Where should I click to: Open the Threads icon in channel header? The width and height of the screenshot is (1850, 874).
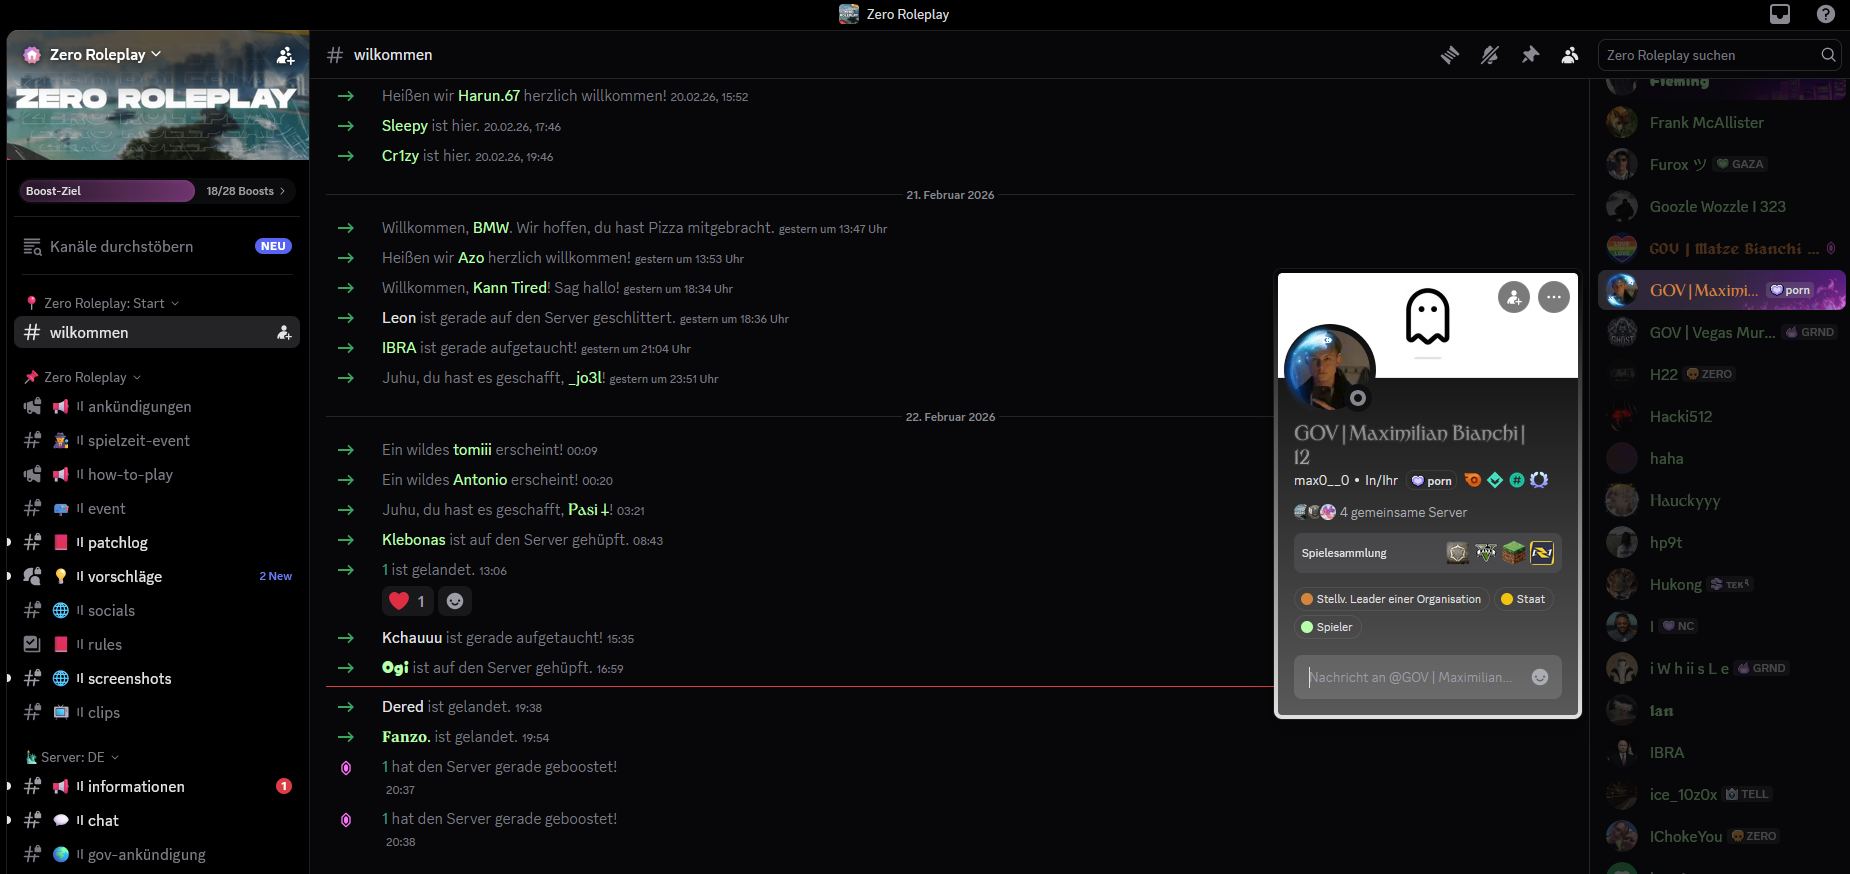pyautogui.click(x=1449, y=55)
